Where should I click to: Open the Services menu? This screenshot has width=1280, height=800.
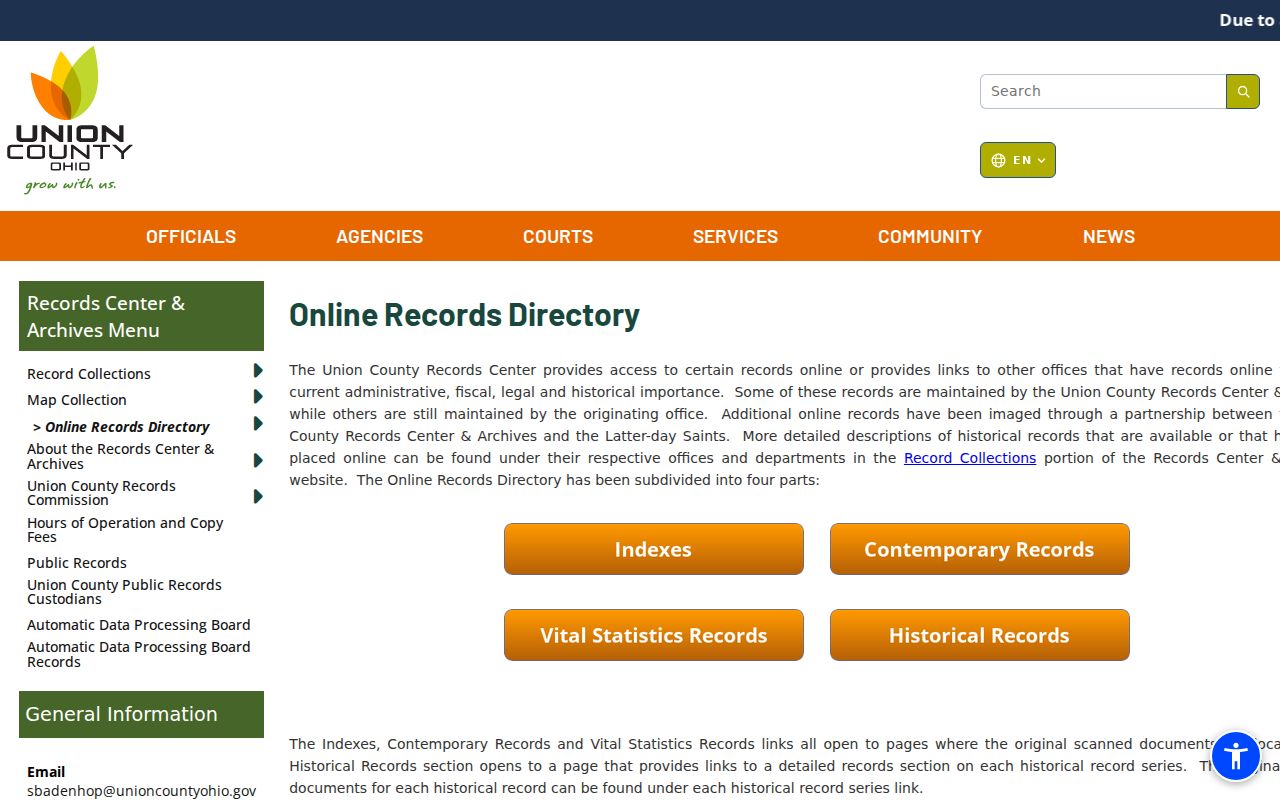pyautogui.click(x=735, y=237)
